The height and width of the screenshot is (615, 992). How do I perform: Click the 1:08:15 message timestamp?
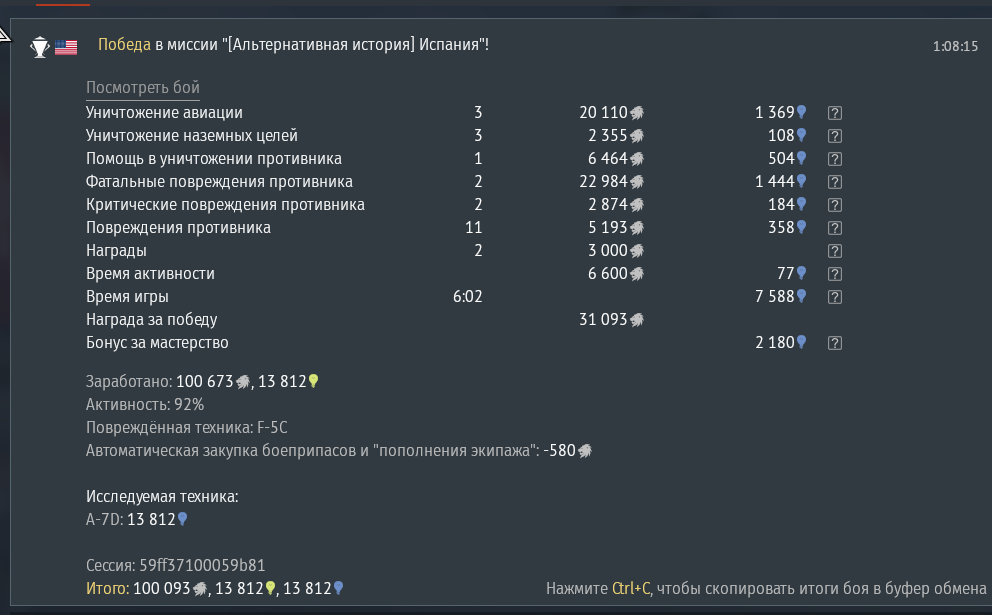point(954,46)
